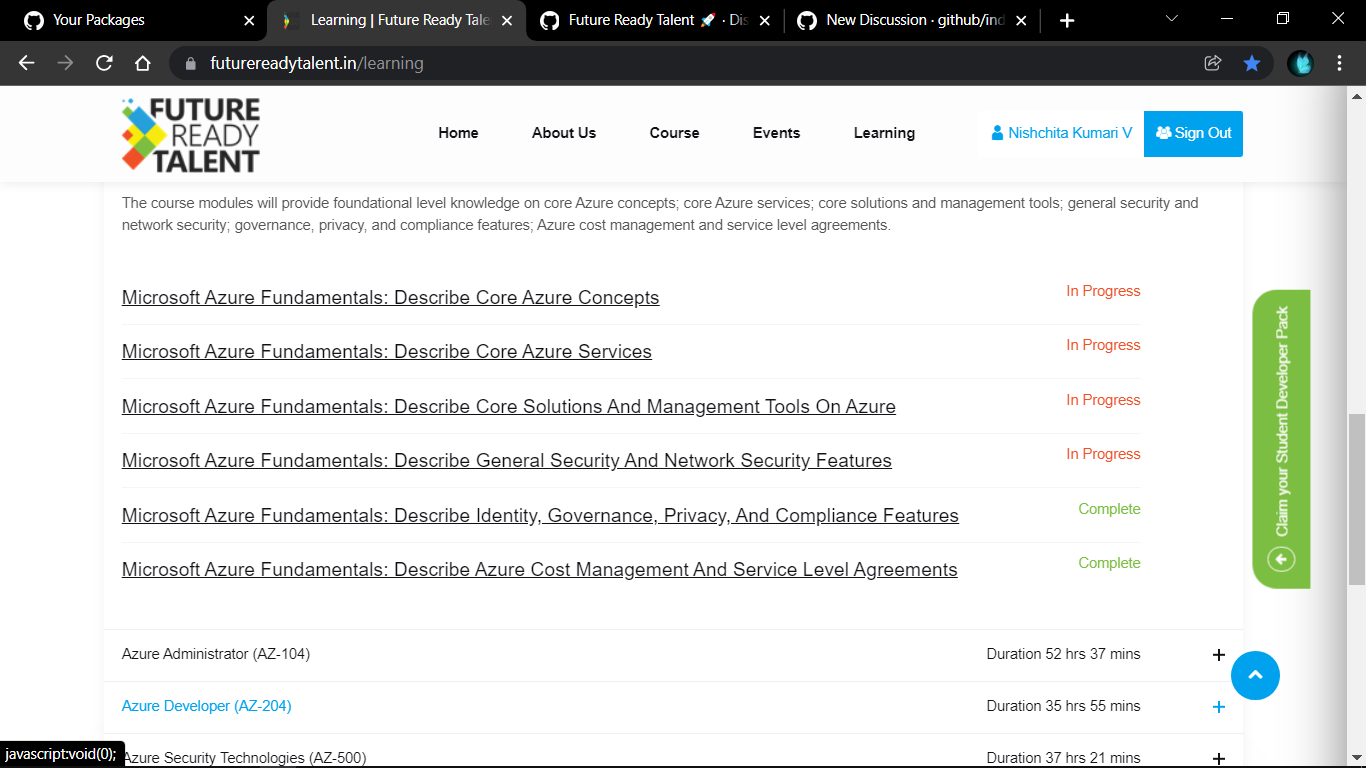Click Duration 52 hrs 37 mins text

(1063, 654)
